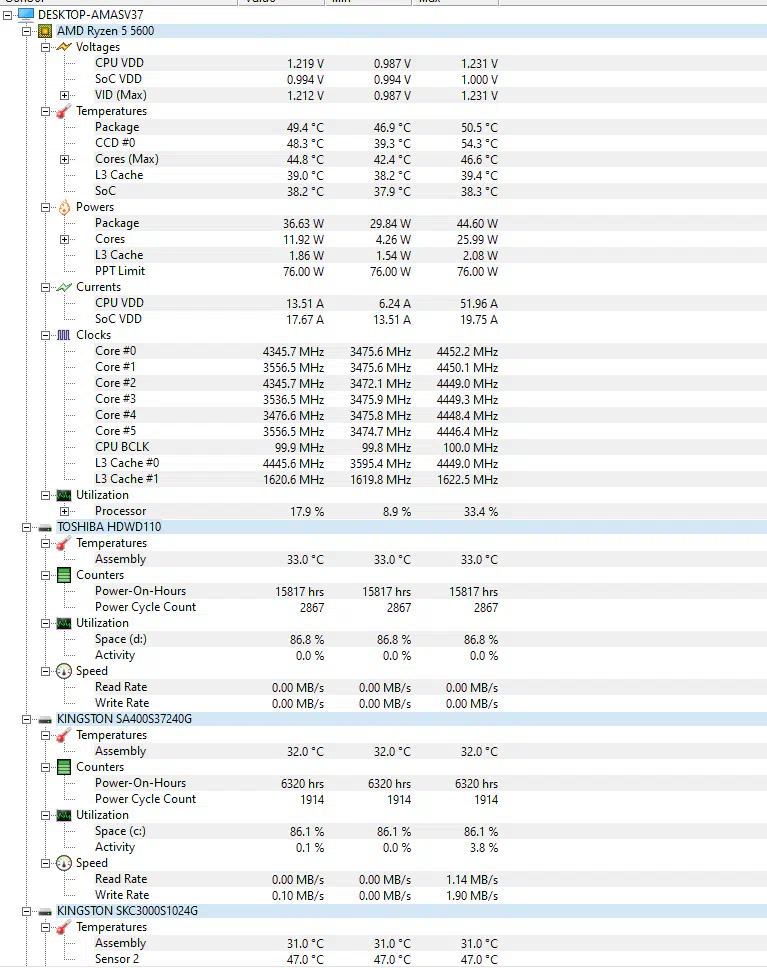Click the Clocks waveform icon

pyautogui.click(x=64, y=335)
